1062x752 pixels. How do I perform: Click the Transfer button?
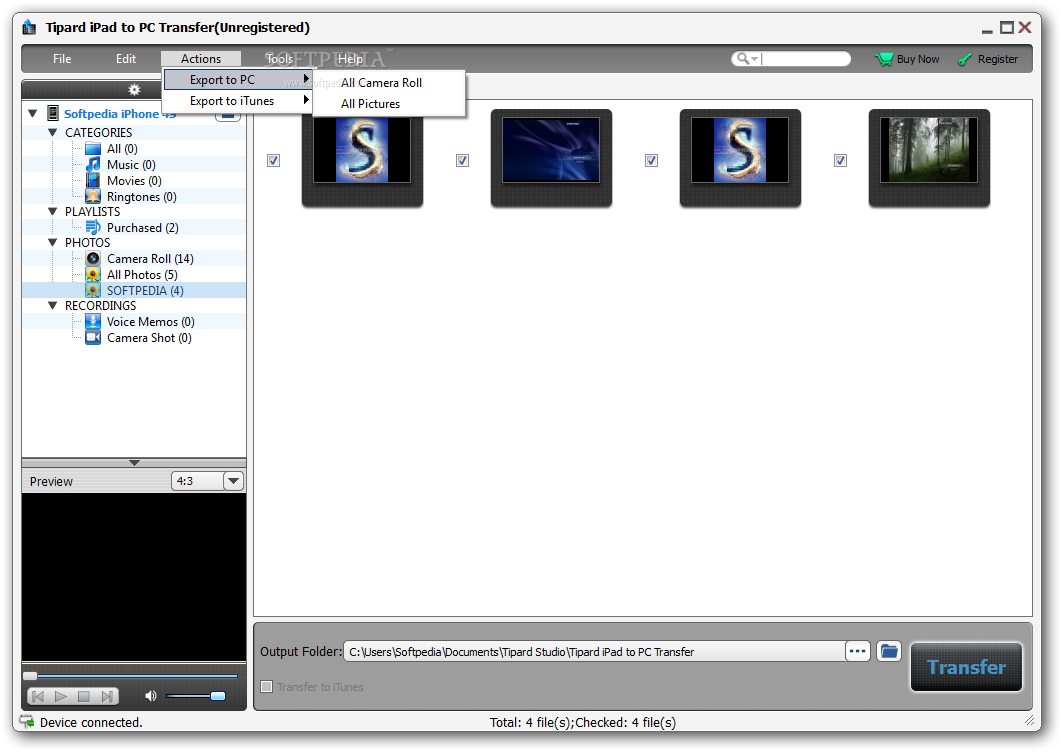pos(966,667)
